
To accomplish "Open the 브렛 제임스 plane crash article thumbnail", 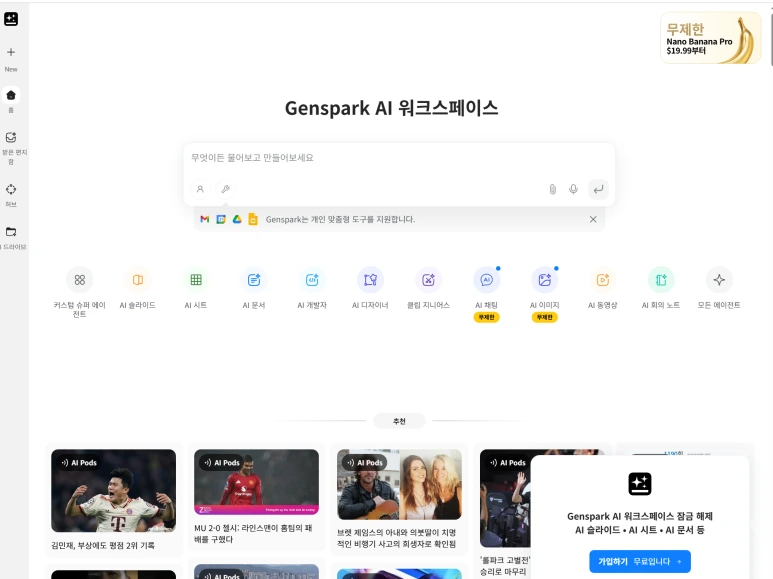I will coord(399,484).
